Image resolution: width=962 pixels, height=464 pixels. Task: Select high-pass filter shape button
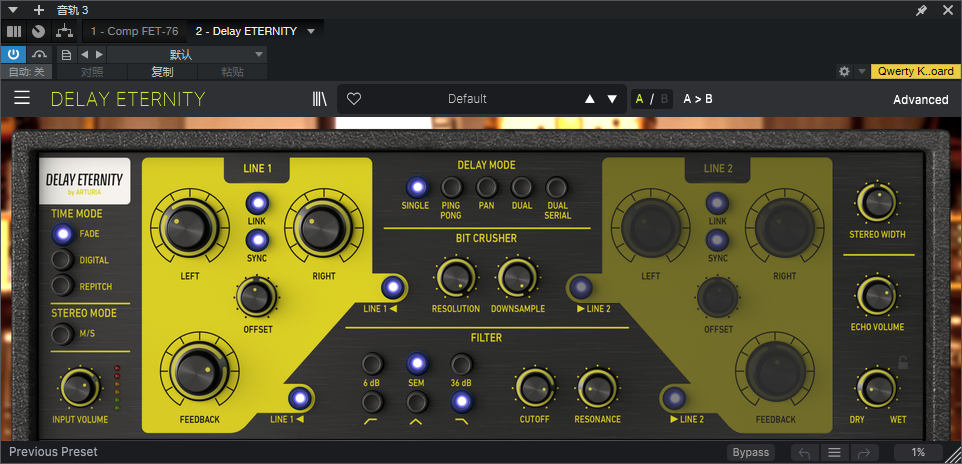click(x=372, y=403)
